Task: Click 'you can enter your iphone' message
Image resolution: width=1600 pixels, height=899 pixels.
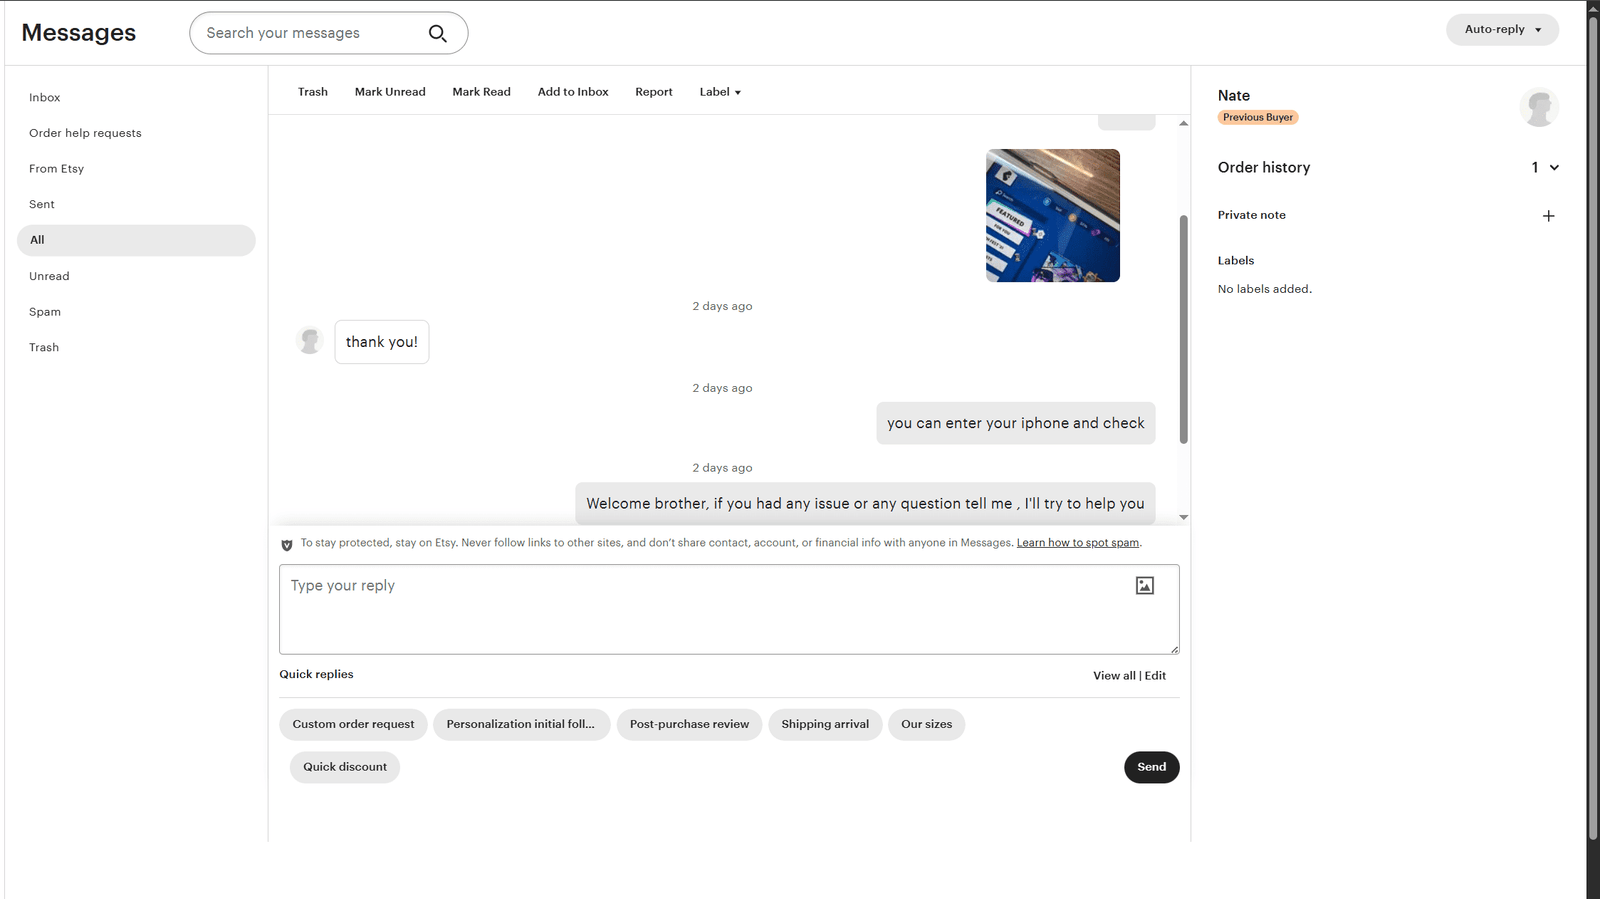Action: pyautogui.click(x=1016, y=423)
